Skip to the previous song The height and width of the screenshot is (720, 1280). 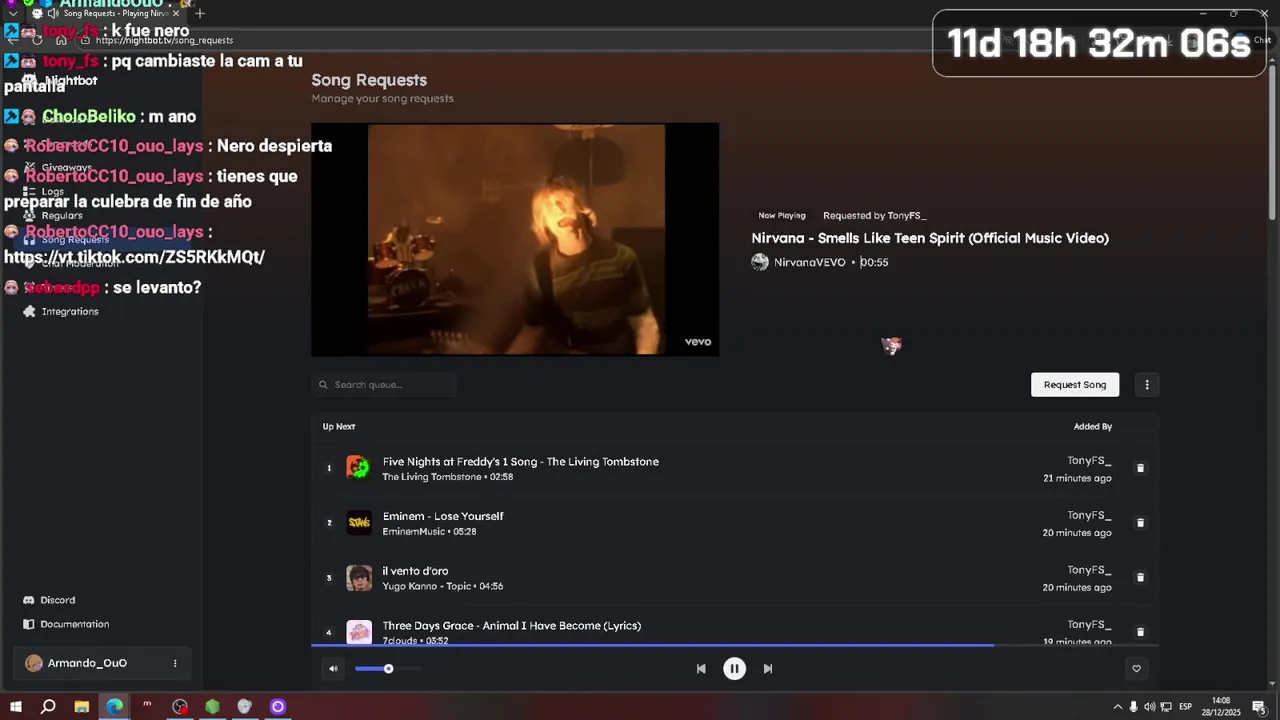pyautogui.click(x=701, y=669)
